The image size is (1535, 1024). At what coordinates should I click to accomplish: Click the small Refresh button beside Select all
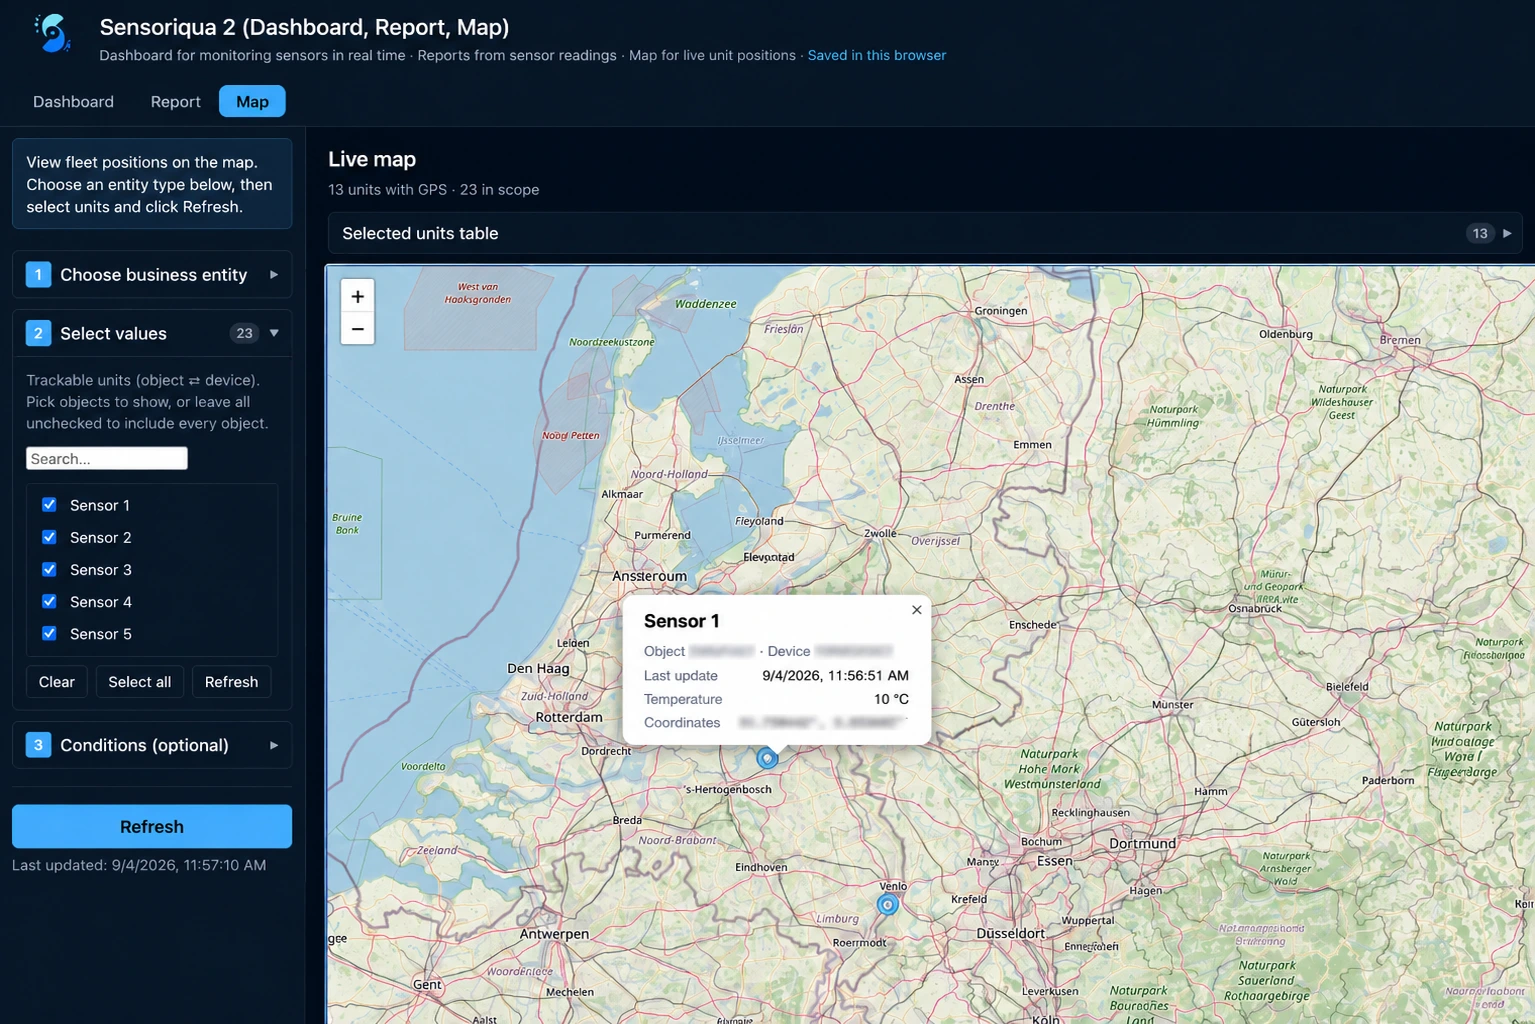[231, 682]
